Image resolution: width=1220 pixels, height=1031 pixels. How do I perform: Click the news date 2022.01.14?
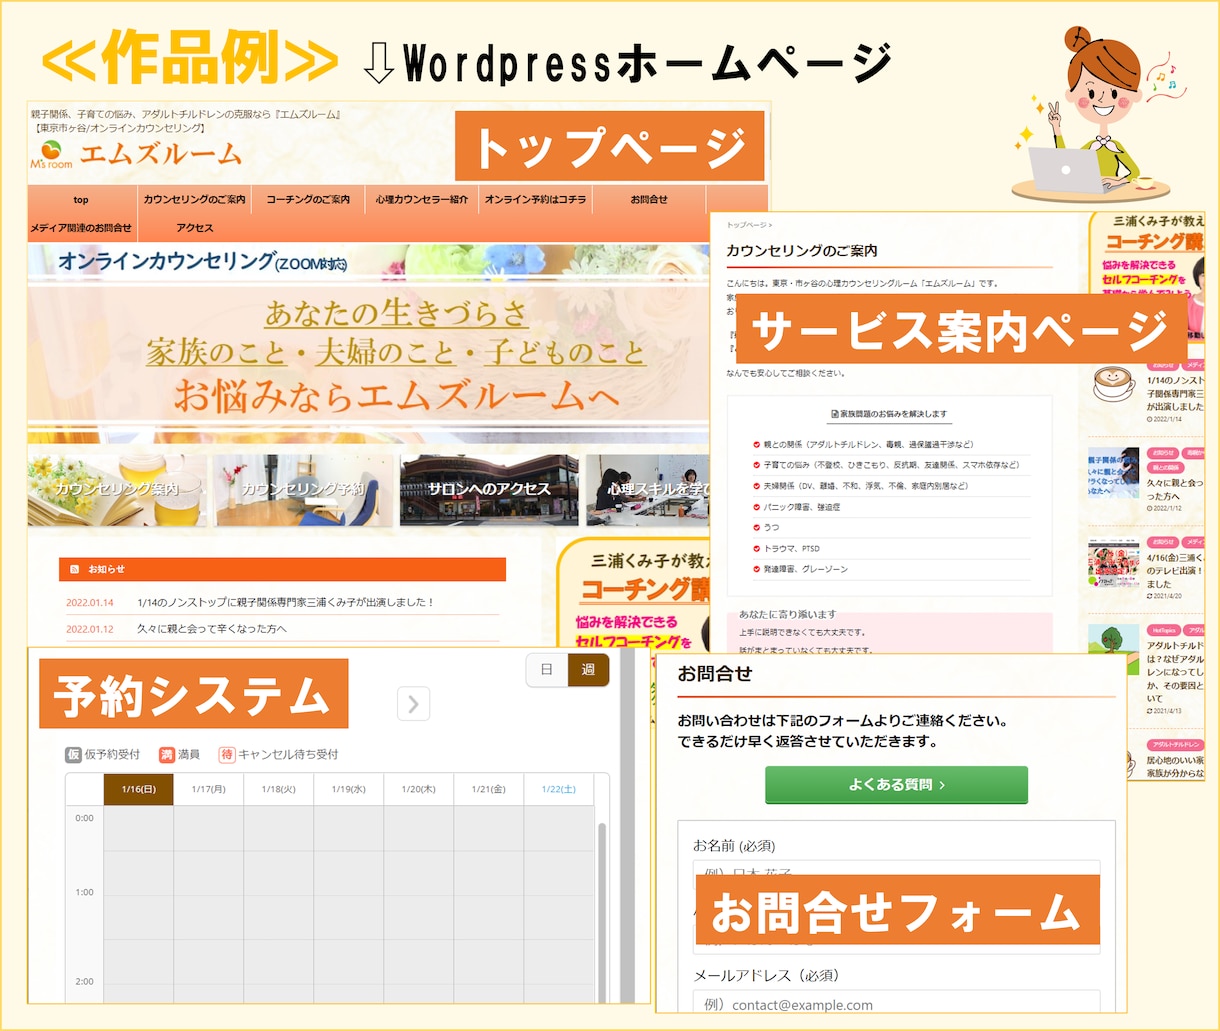click(90, 603)
